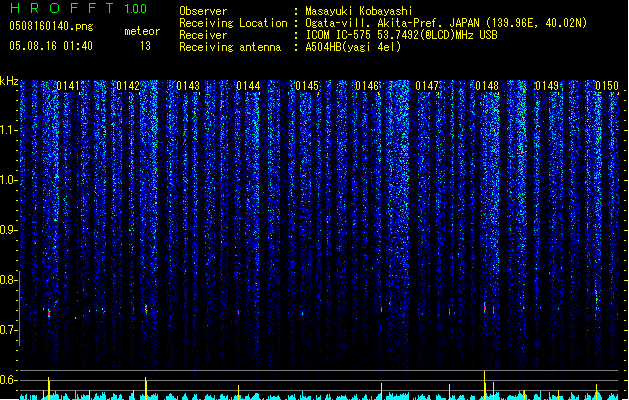
Task: Click the 0.8 kHz axis tick label
Action: coord(8,280)
